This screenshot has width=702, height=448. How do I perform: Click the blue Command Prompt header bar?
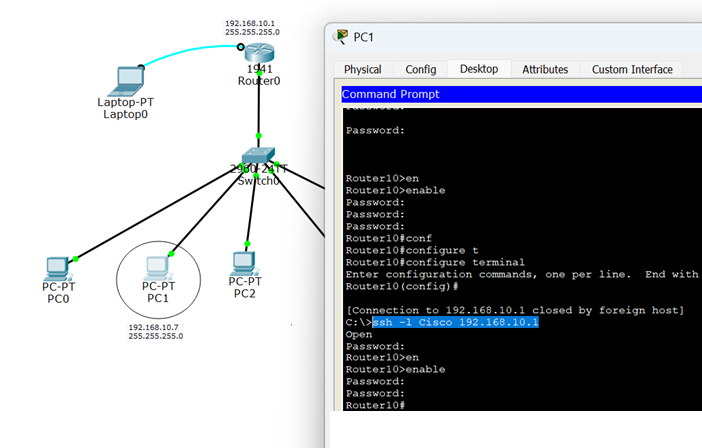(520, 94)
